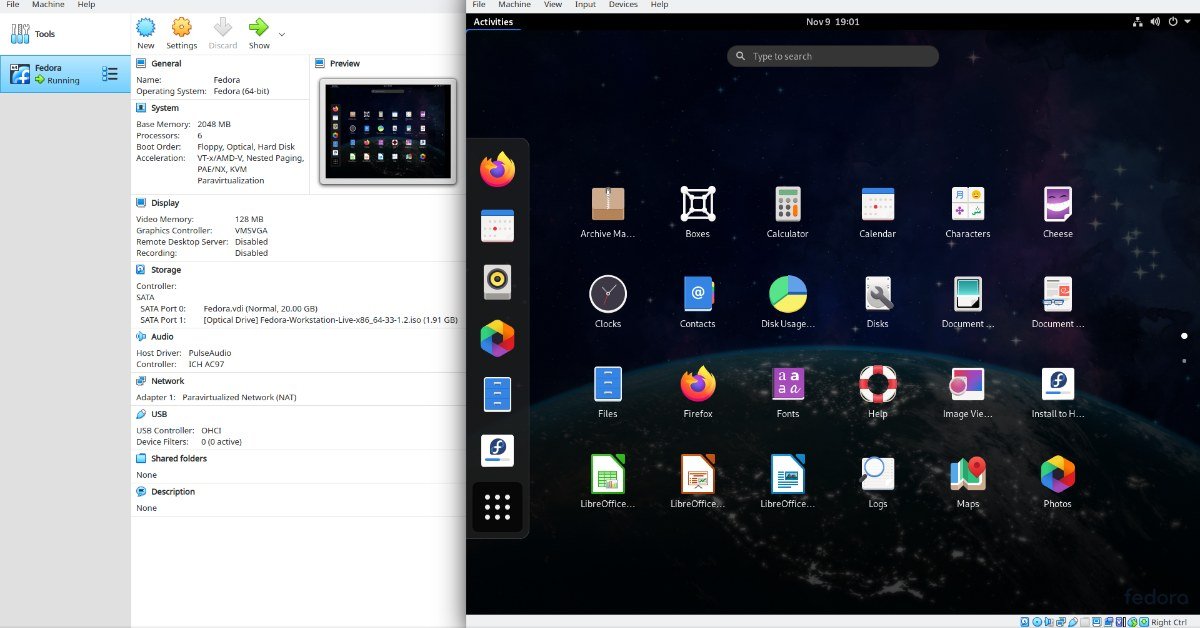Open the General section header
Image resolution: width=1200 pixels, height=628 pixels.
pyautogui.click(x=165, y=63)
